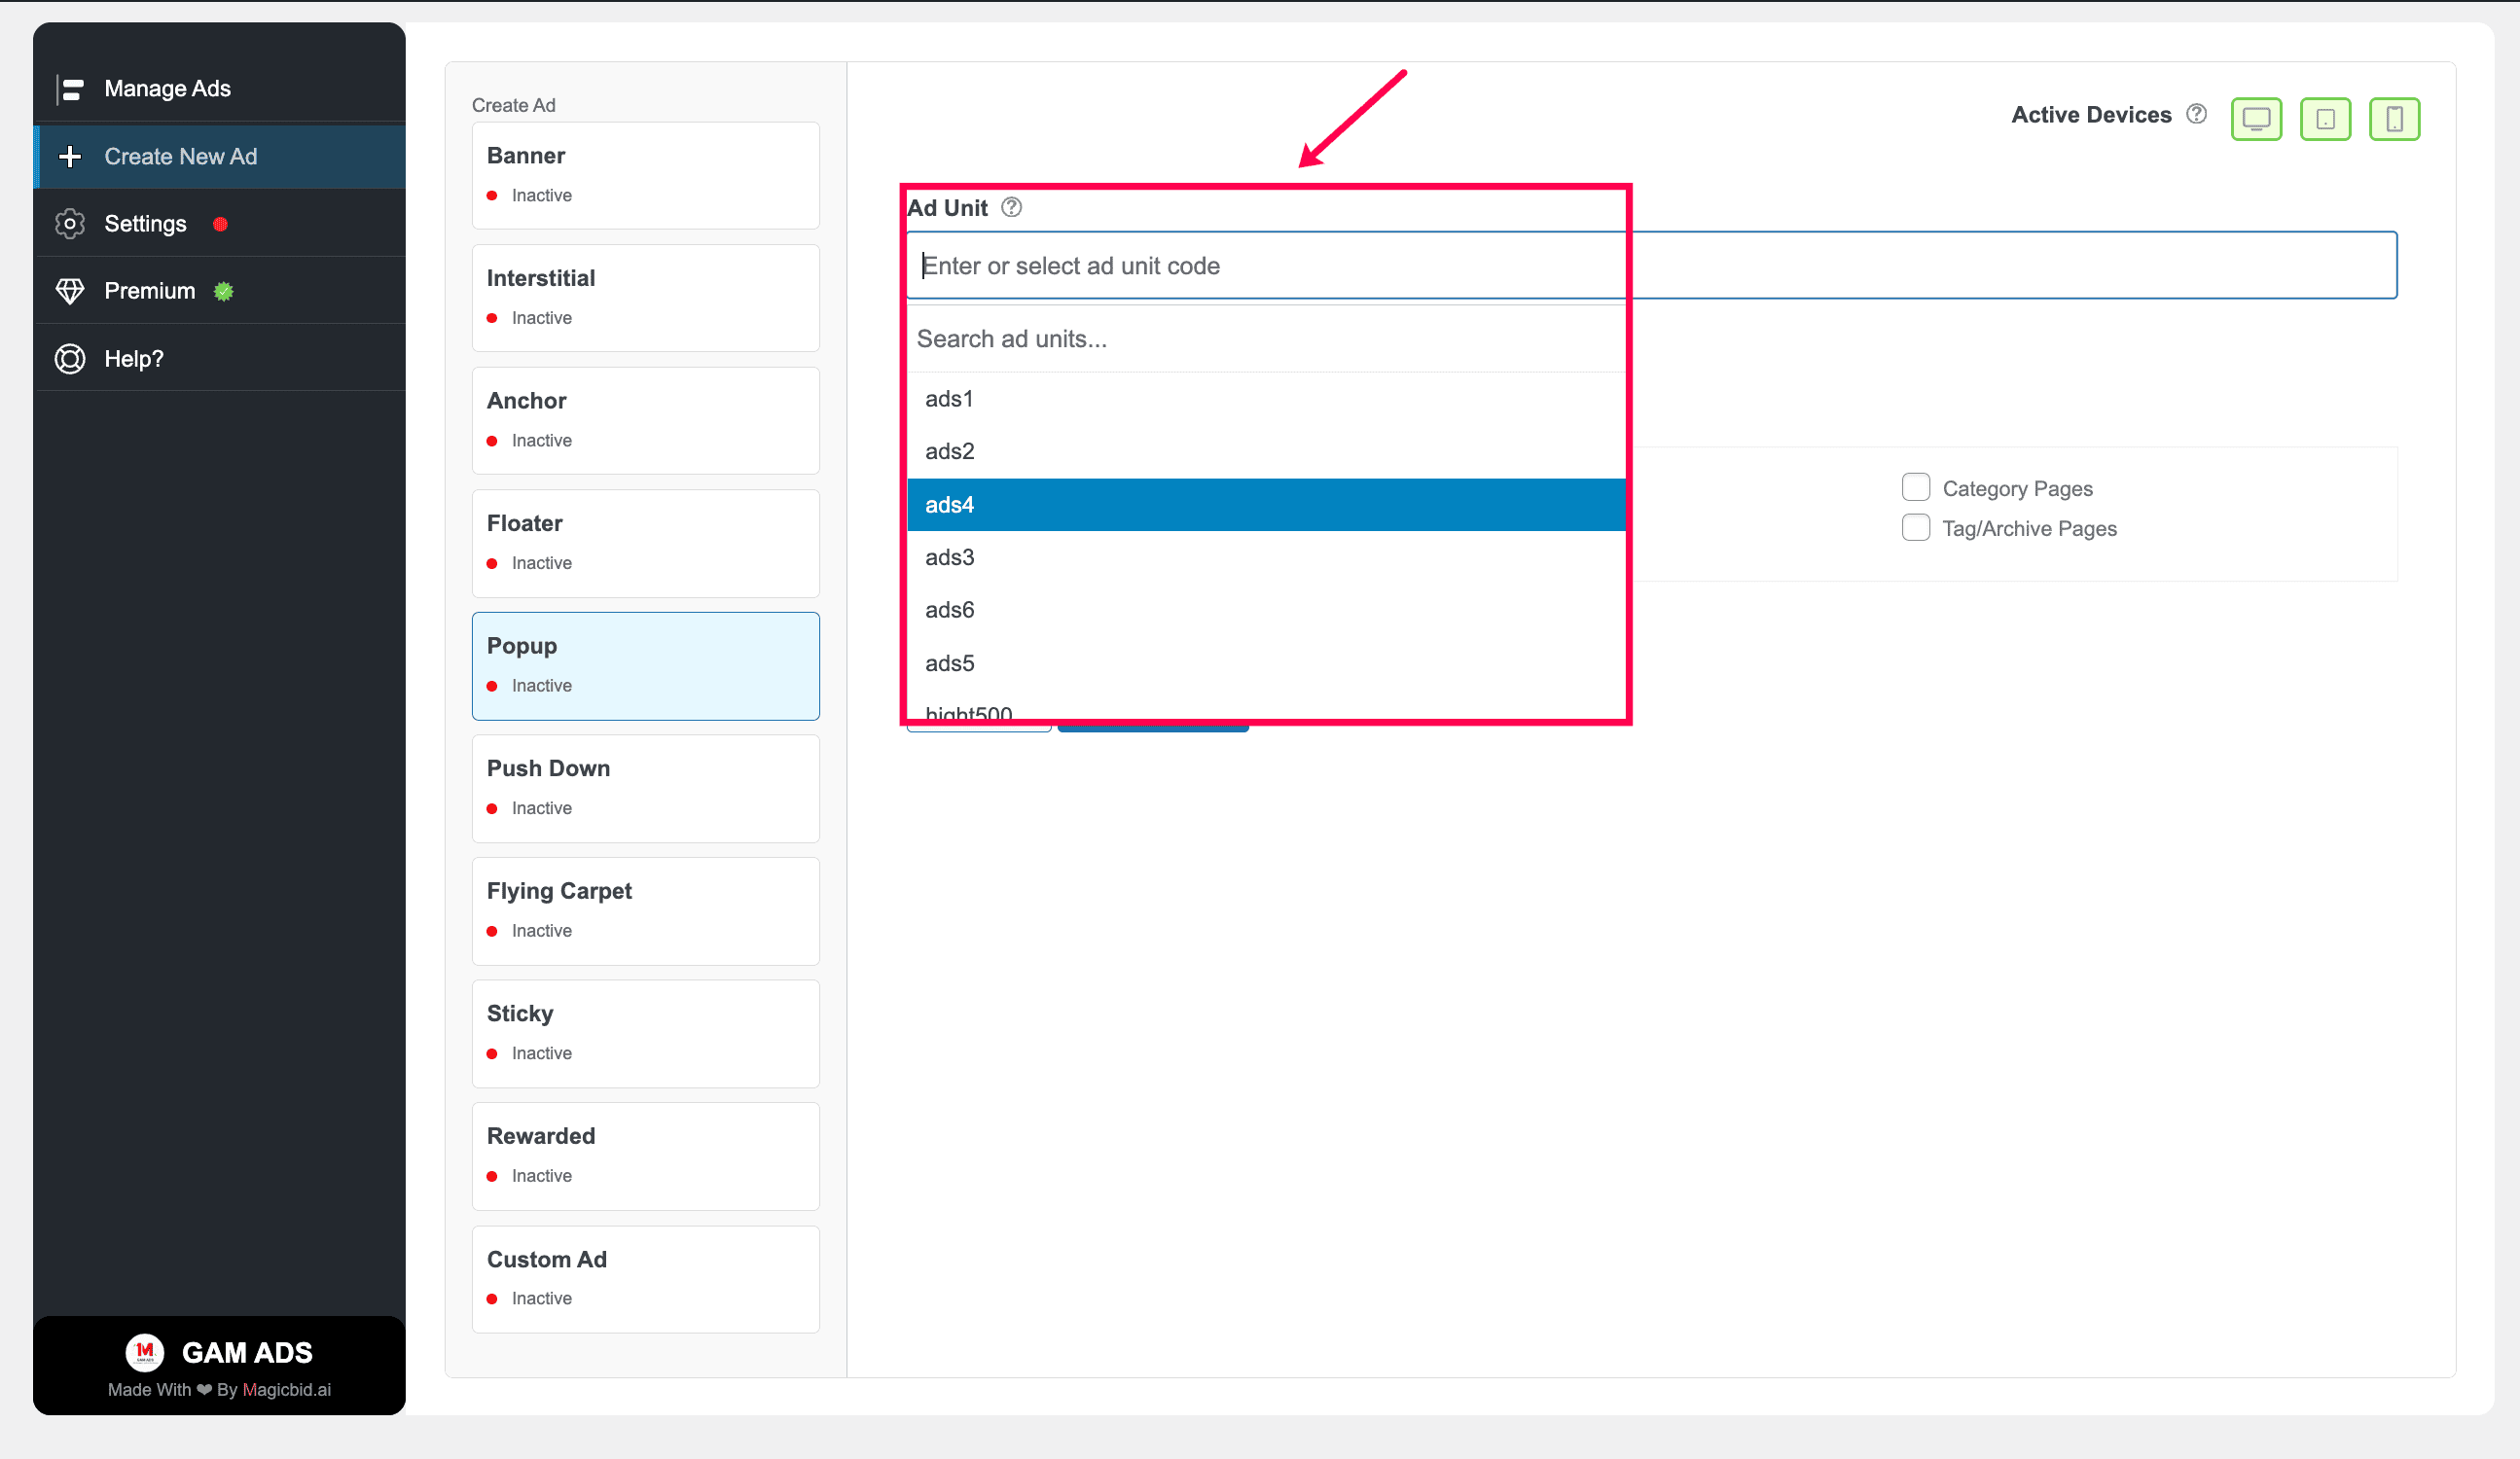The height and width of the screenshot is (1459, 2520).
Task: Toggle the mobile phone device icon
Action: 2394,119
